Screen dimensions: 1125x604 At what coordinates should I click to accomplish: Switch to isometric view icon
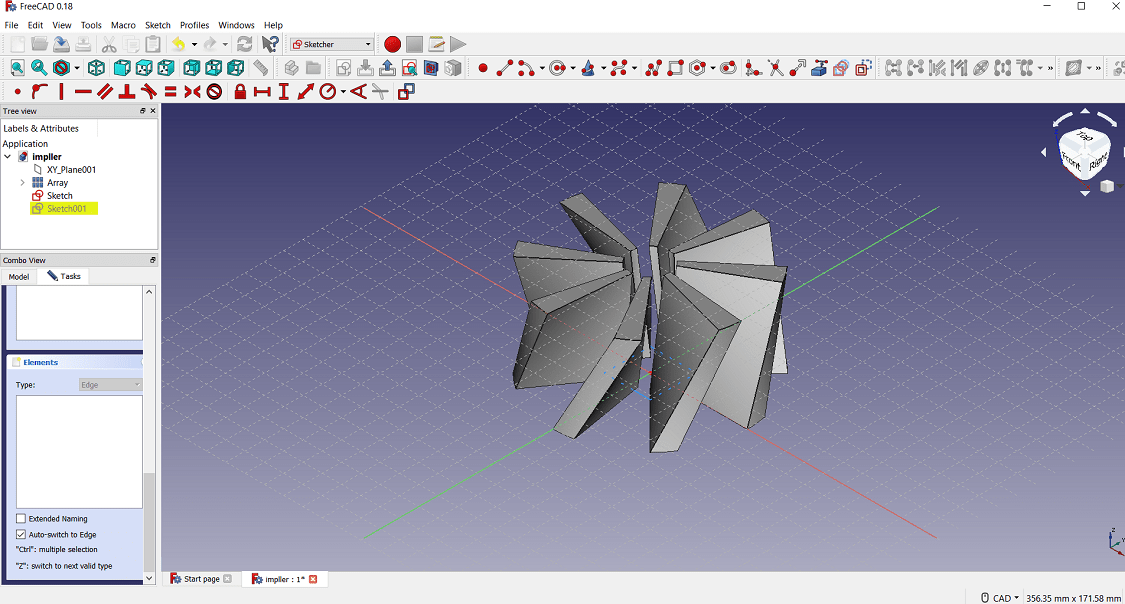[96, 68]
